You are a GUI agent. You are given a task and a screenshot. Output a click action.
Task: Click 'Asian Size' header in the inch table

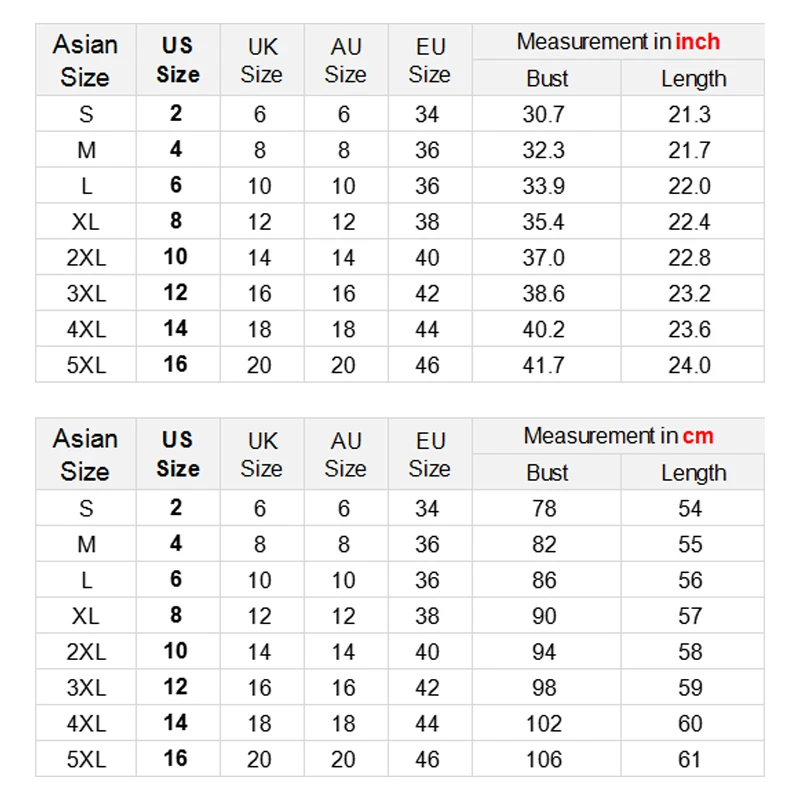(x=85, y=60)
